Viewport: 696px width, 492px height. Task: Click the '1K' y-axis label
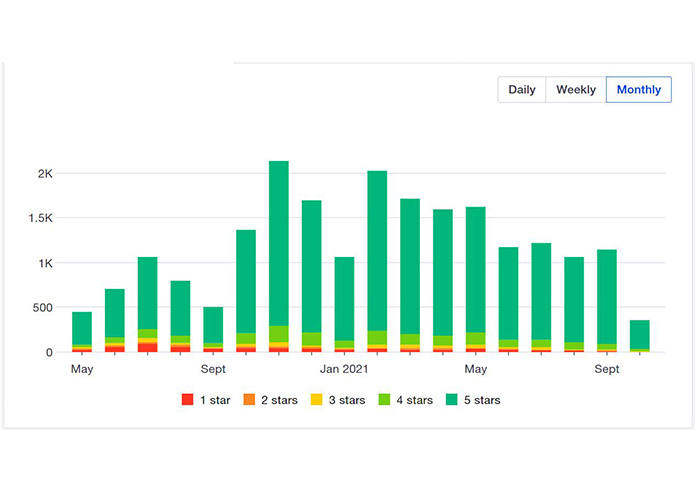point(45,263)
